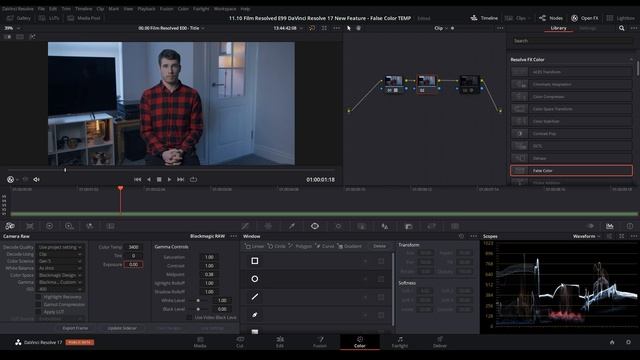
Task: Switch to the Library tab
Action: point(558,28)
